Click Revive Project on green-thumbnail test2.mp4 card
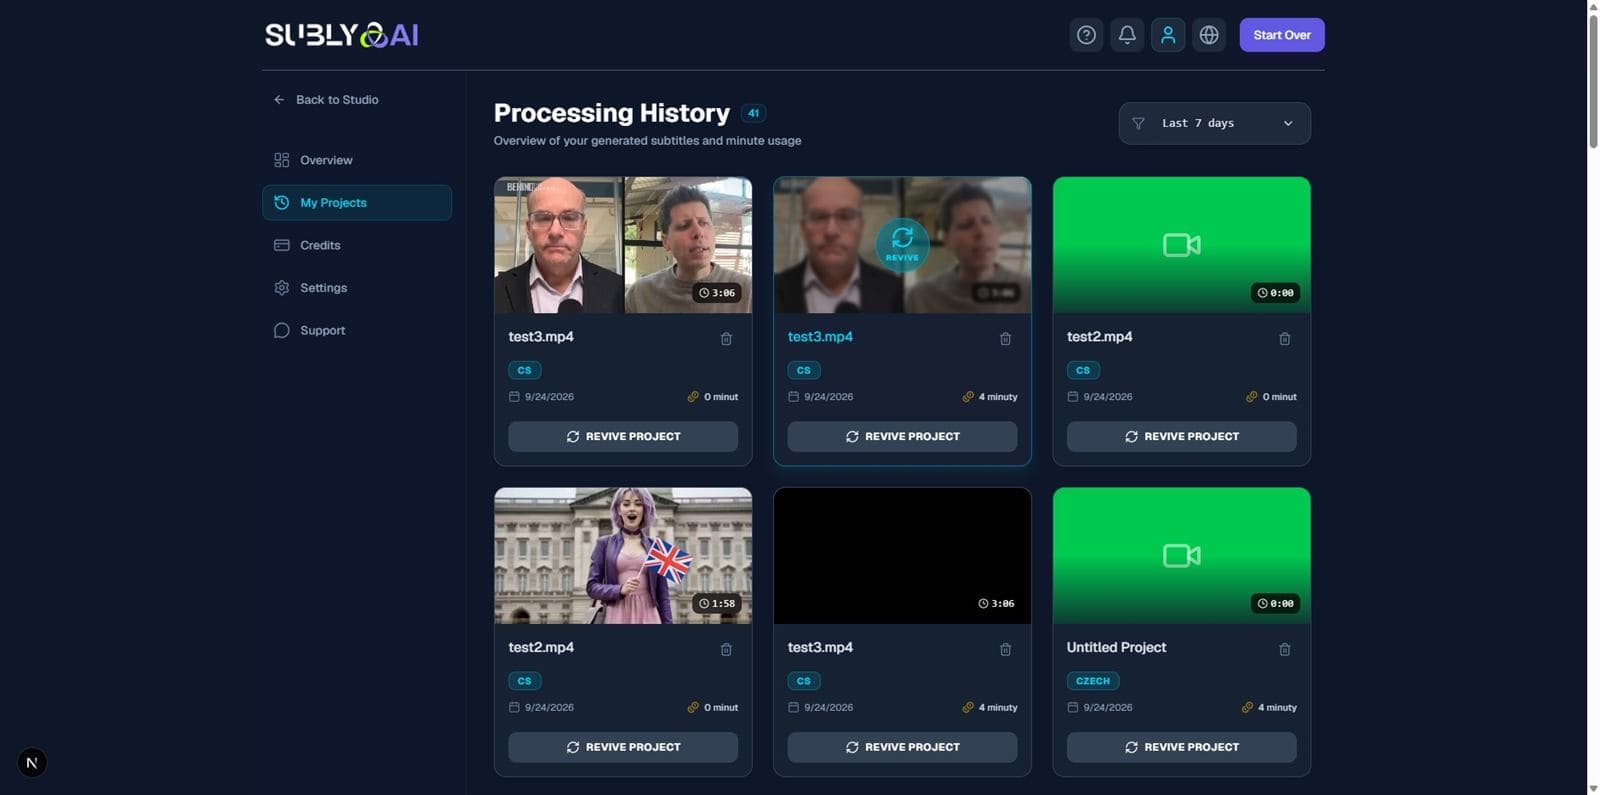The image size is (1600, 795). pos(1181,436)
